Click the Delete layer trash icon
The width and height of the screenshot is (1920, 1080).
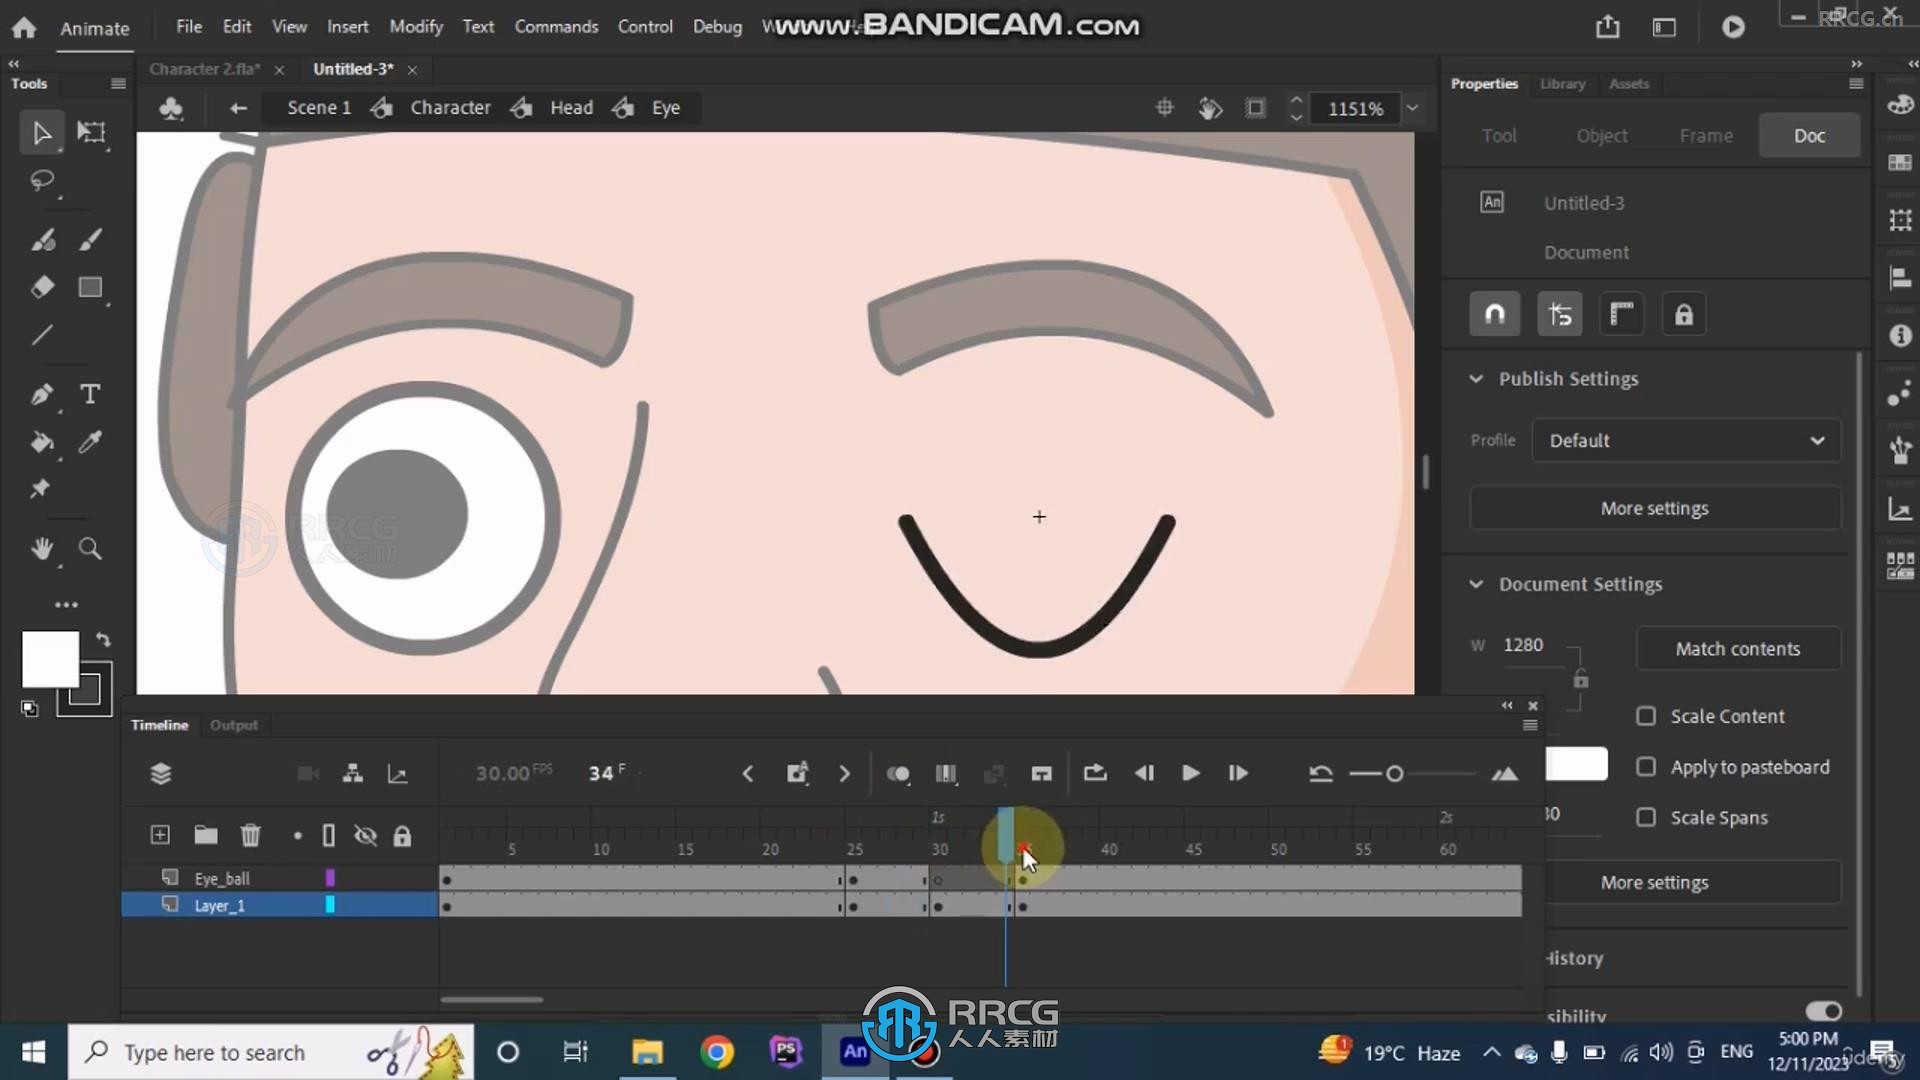250,835
